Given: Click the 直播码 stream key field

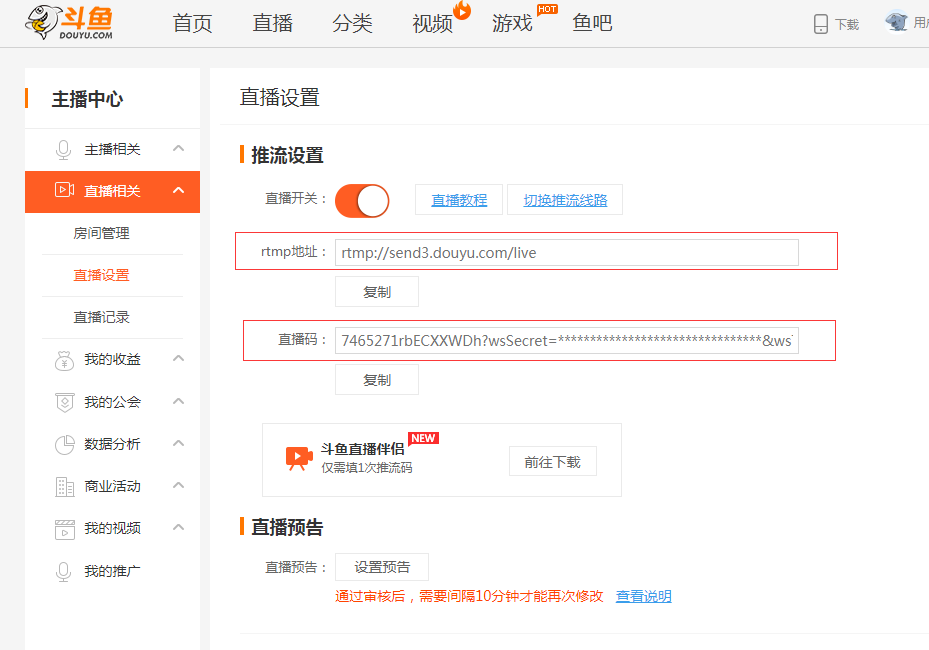Looking at the screenshot, I should [x=566, y=341].
